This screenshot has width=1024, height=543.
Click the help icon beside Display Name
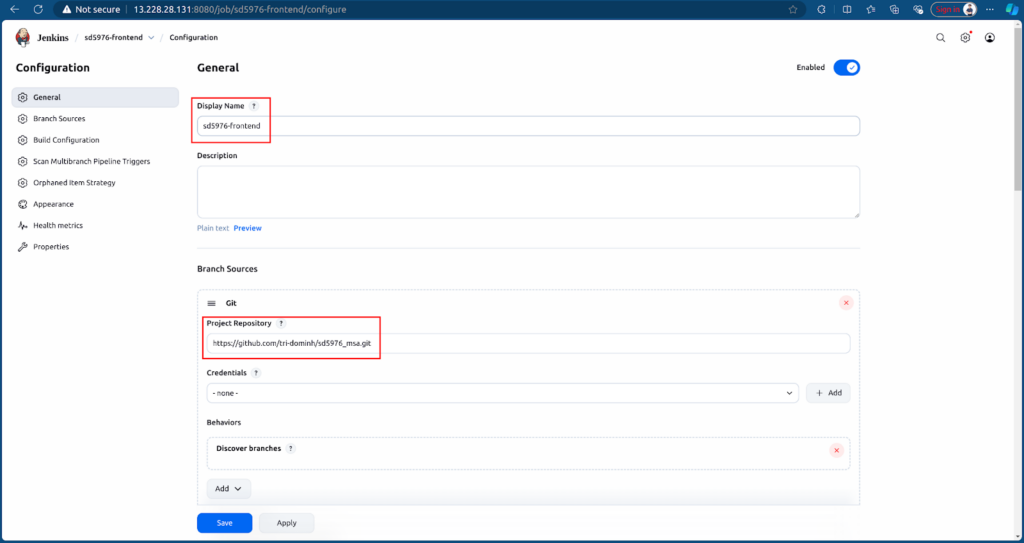254,106
